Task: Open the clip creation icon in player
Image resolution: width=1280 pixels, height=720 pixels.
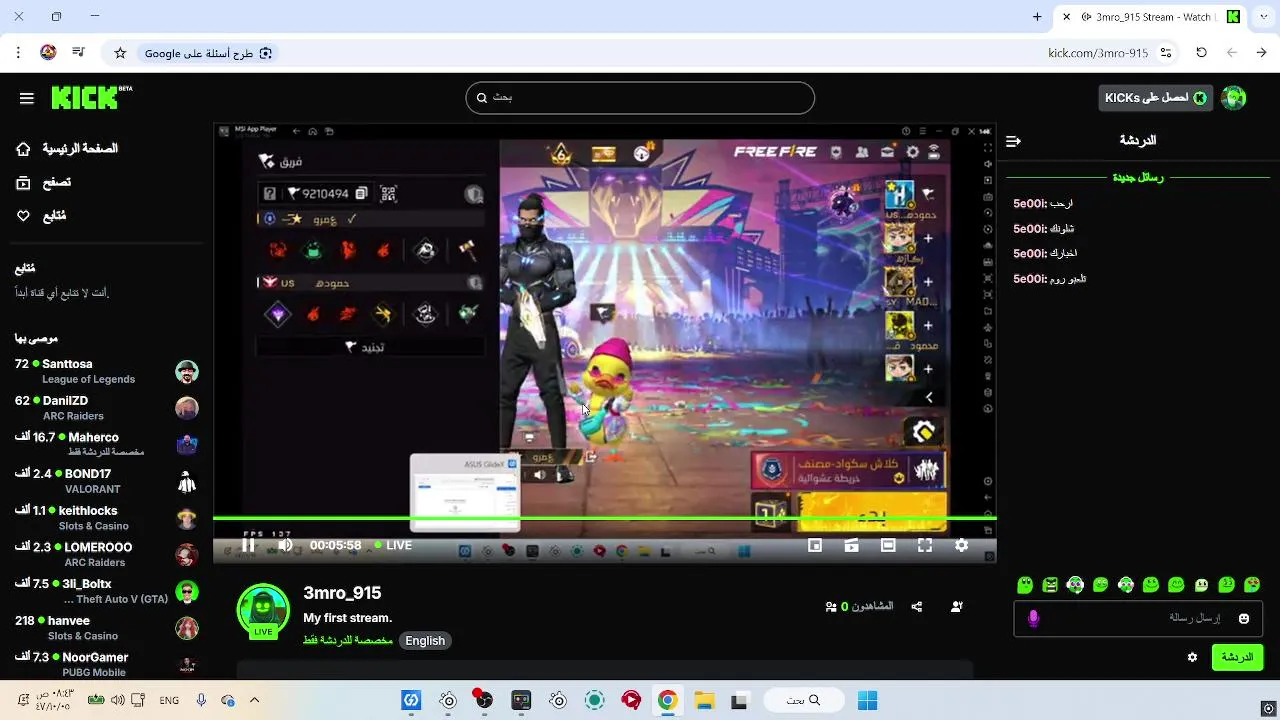Action: tap(852, 545)
